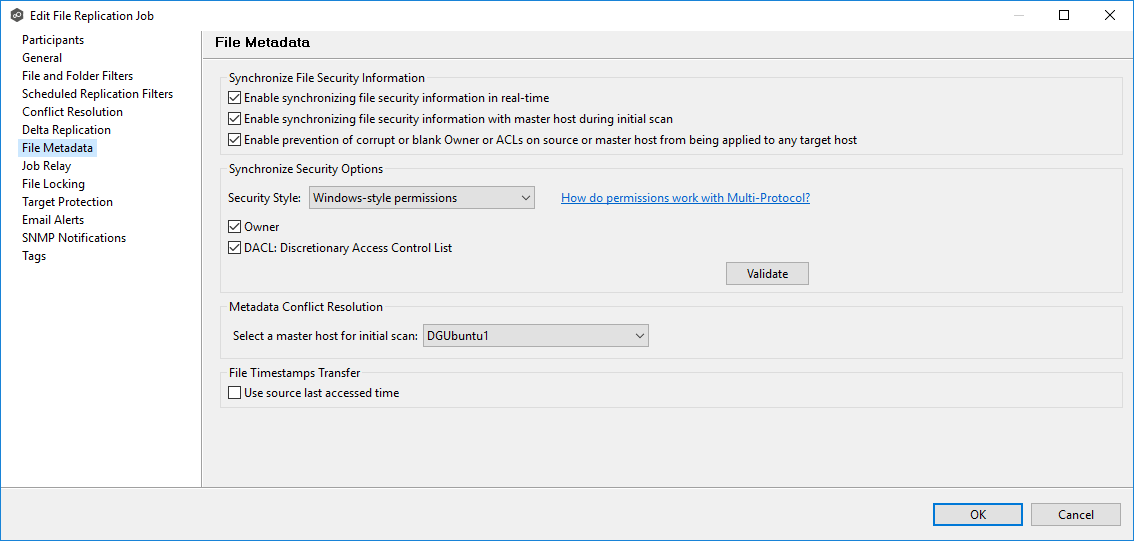Close the dialog with the X icon

(x=1110, y=16)
